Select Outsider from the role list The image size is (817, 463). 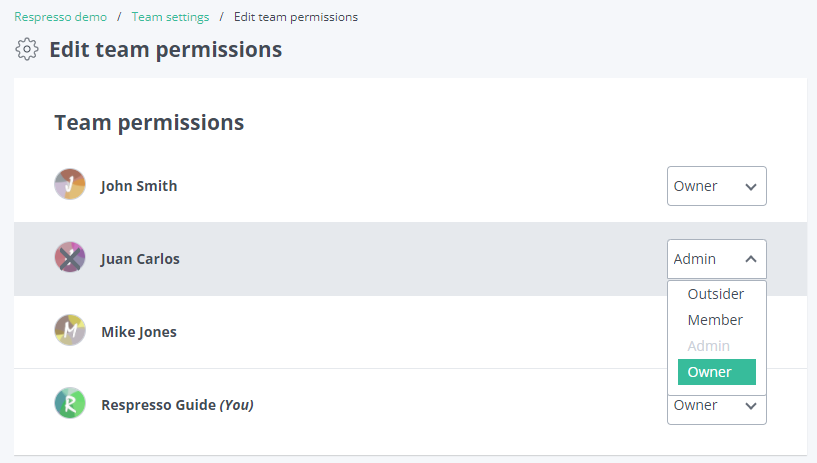(716, 294)
